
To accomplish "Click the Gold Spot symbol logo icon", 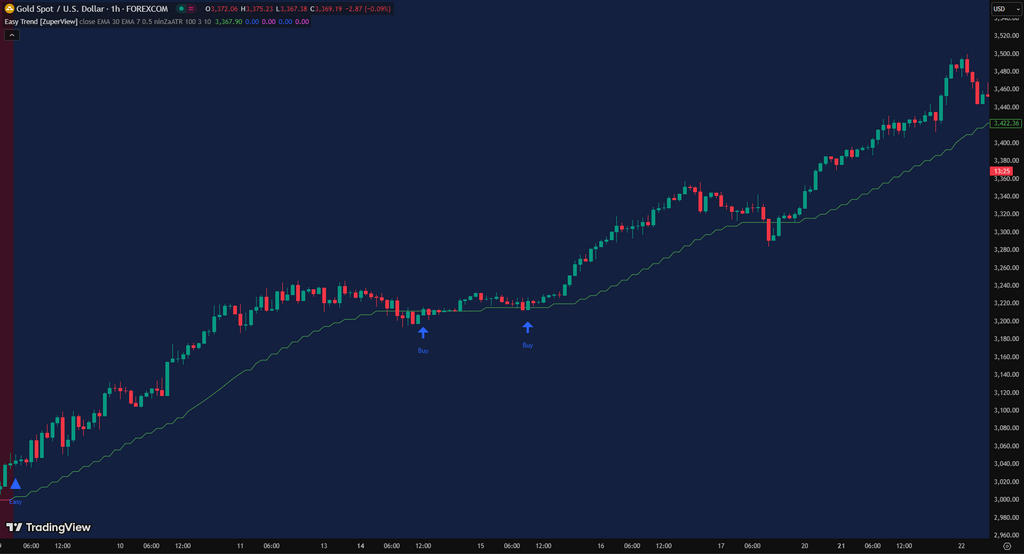I will coord(9,8).
